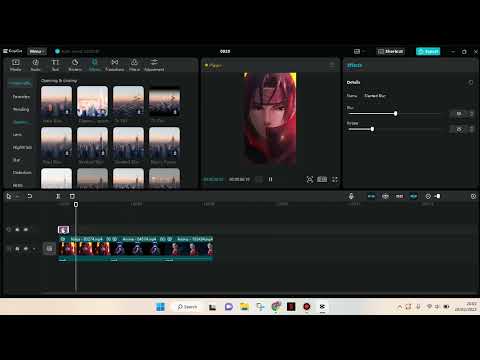Select Lens category in effects sidebar
The height and width of the screenshot is (360, 480).
point(17,135)
